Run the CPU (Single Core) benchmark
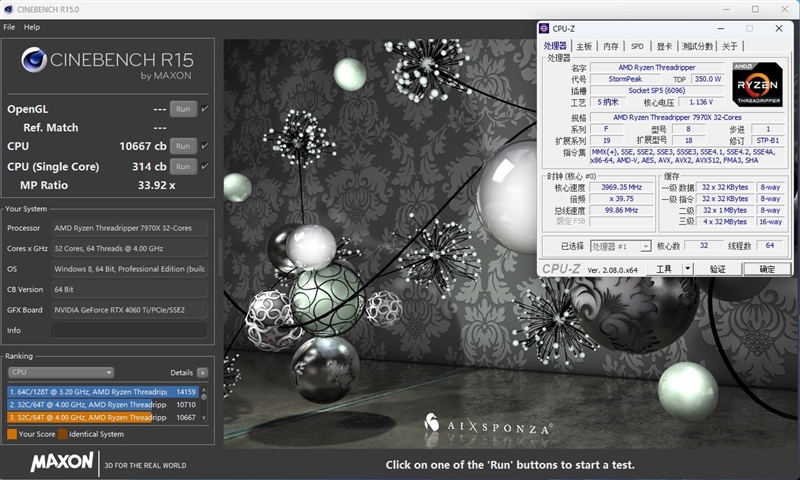 coord(183,166)
